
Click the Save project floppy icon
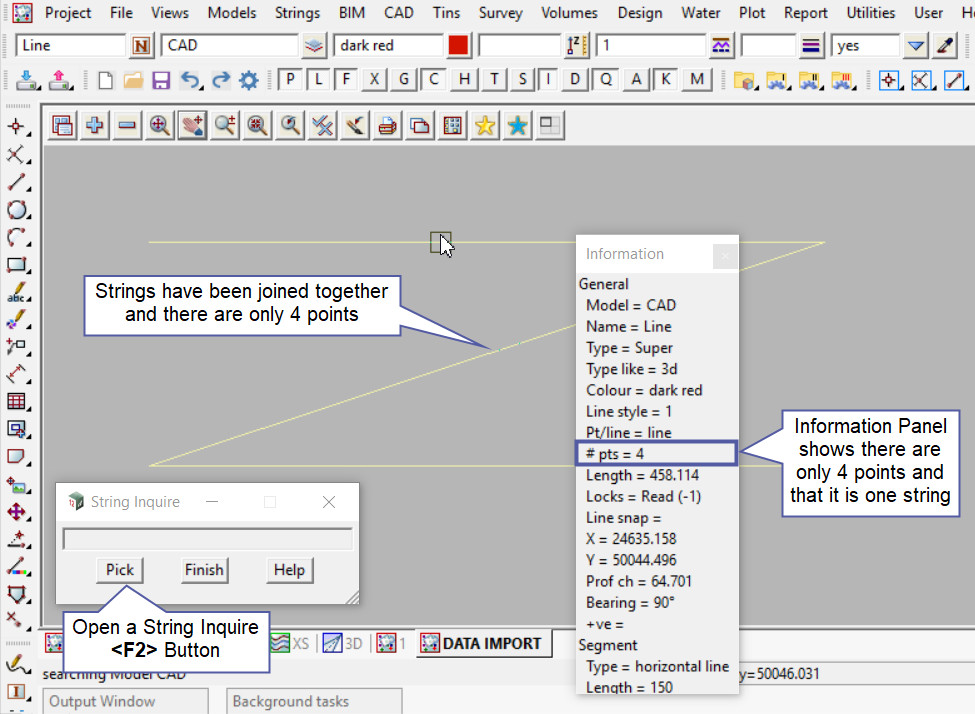click(160, 80)
